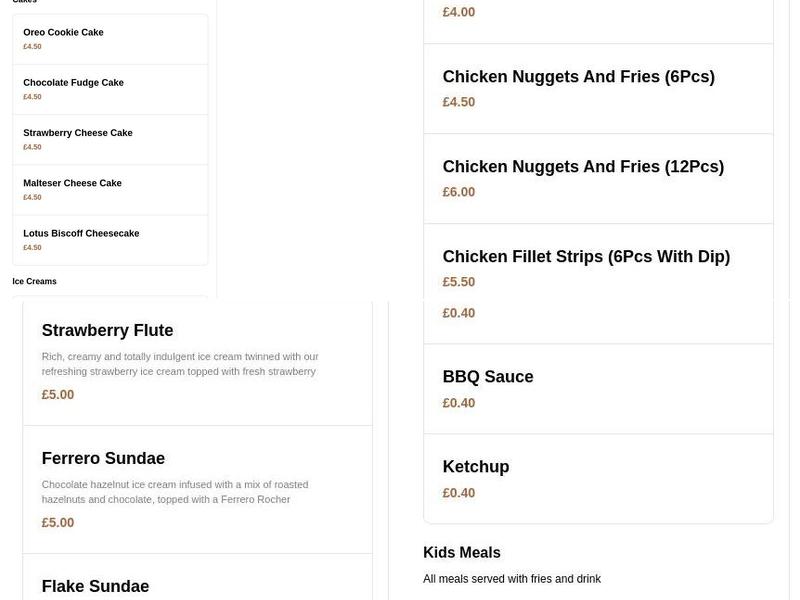Click the fries and drink description text
Viewport: 800px width, 600px height.
(x=511, y=578)
